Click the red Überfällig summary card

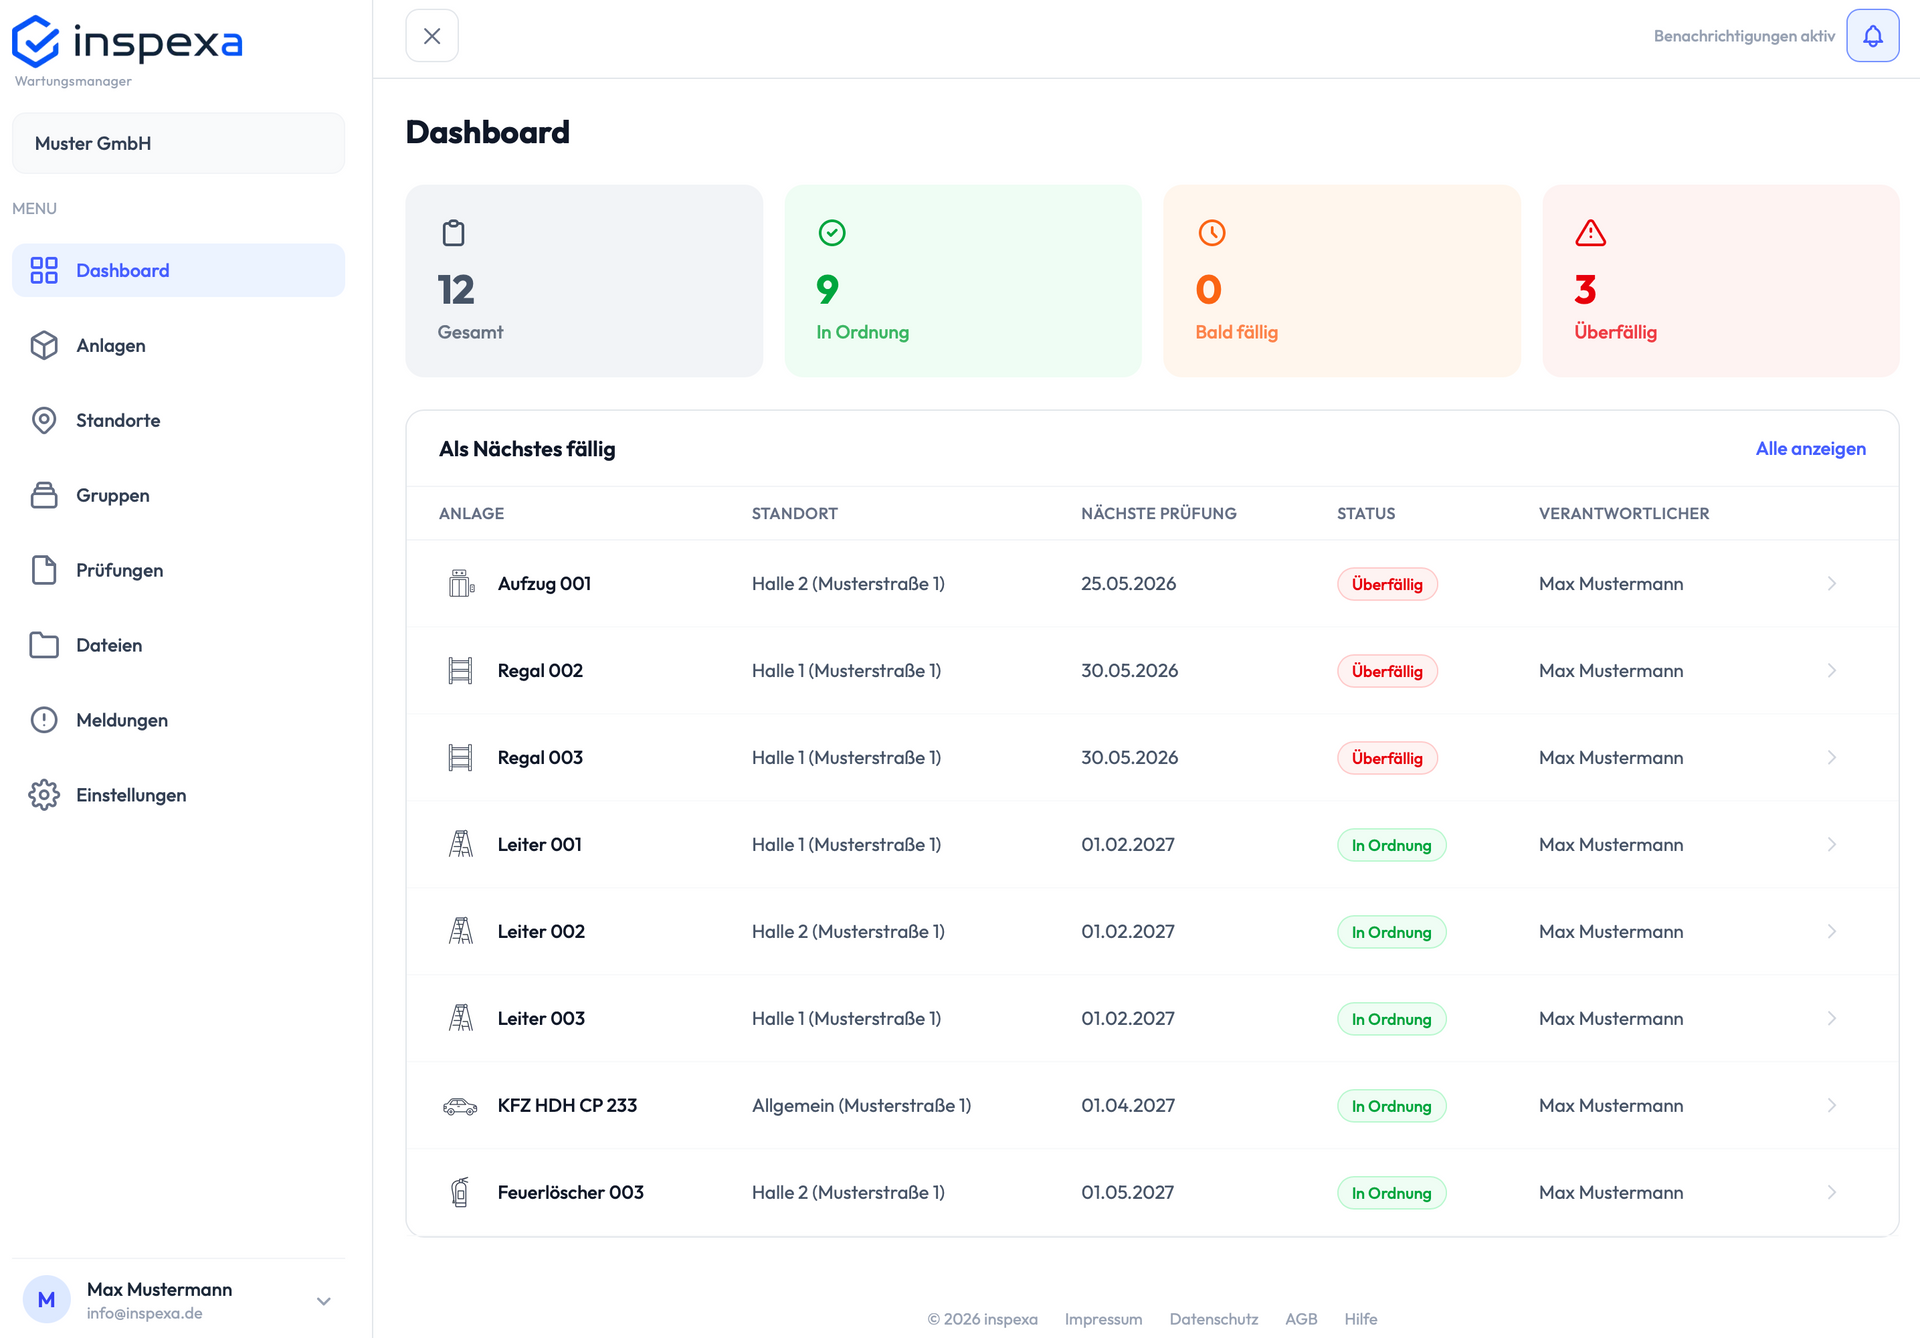[1720, 281]
